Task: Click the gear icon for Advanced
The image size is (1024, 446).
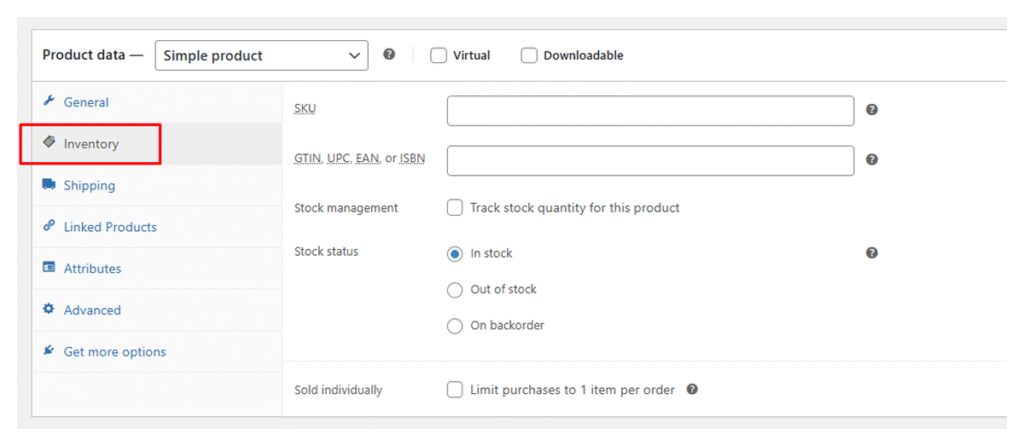Action: [48, 310]
